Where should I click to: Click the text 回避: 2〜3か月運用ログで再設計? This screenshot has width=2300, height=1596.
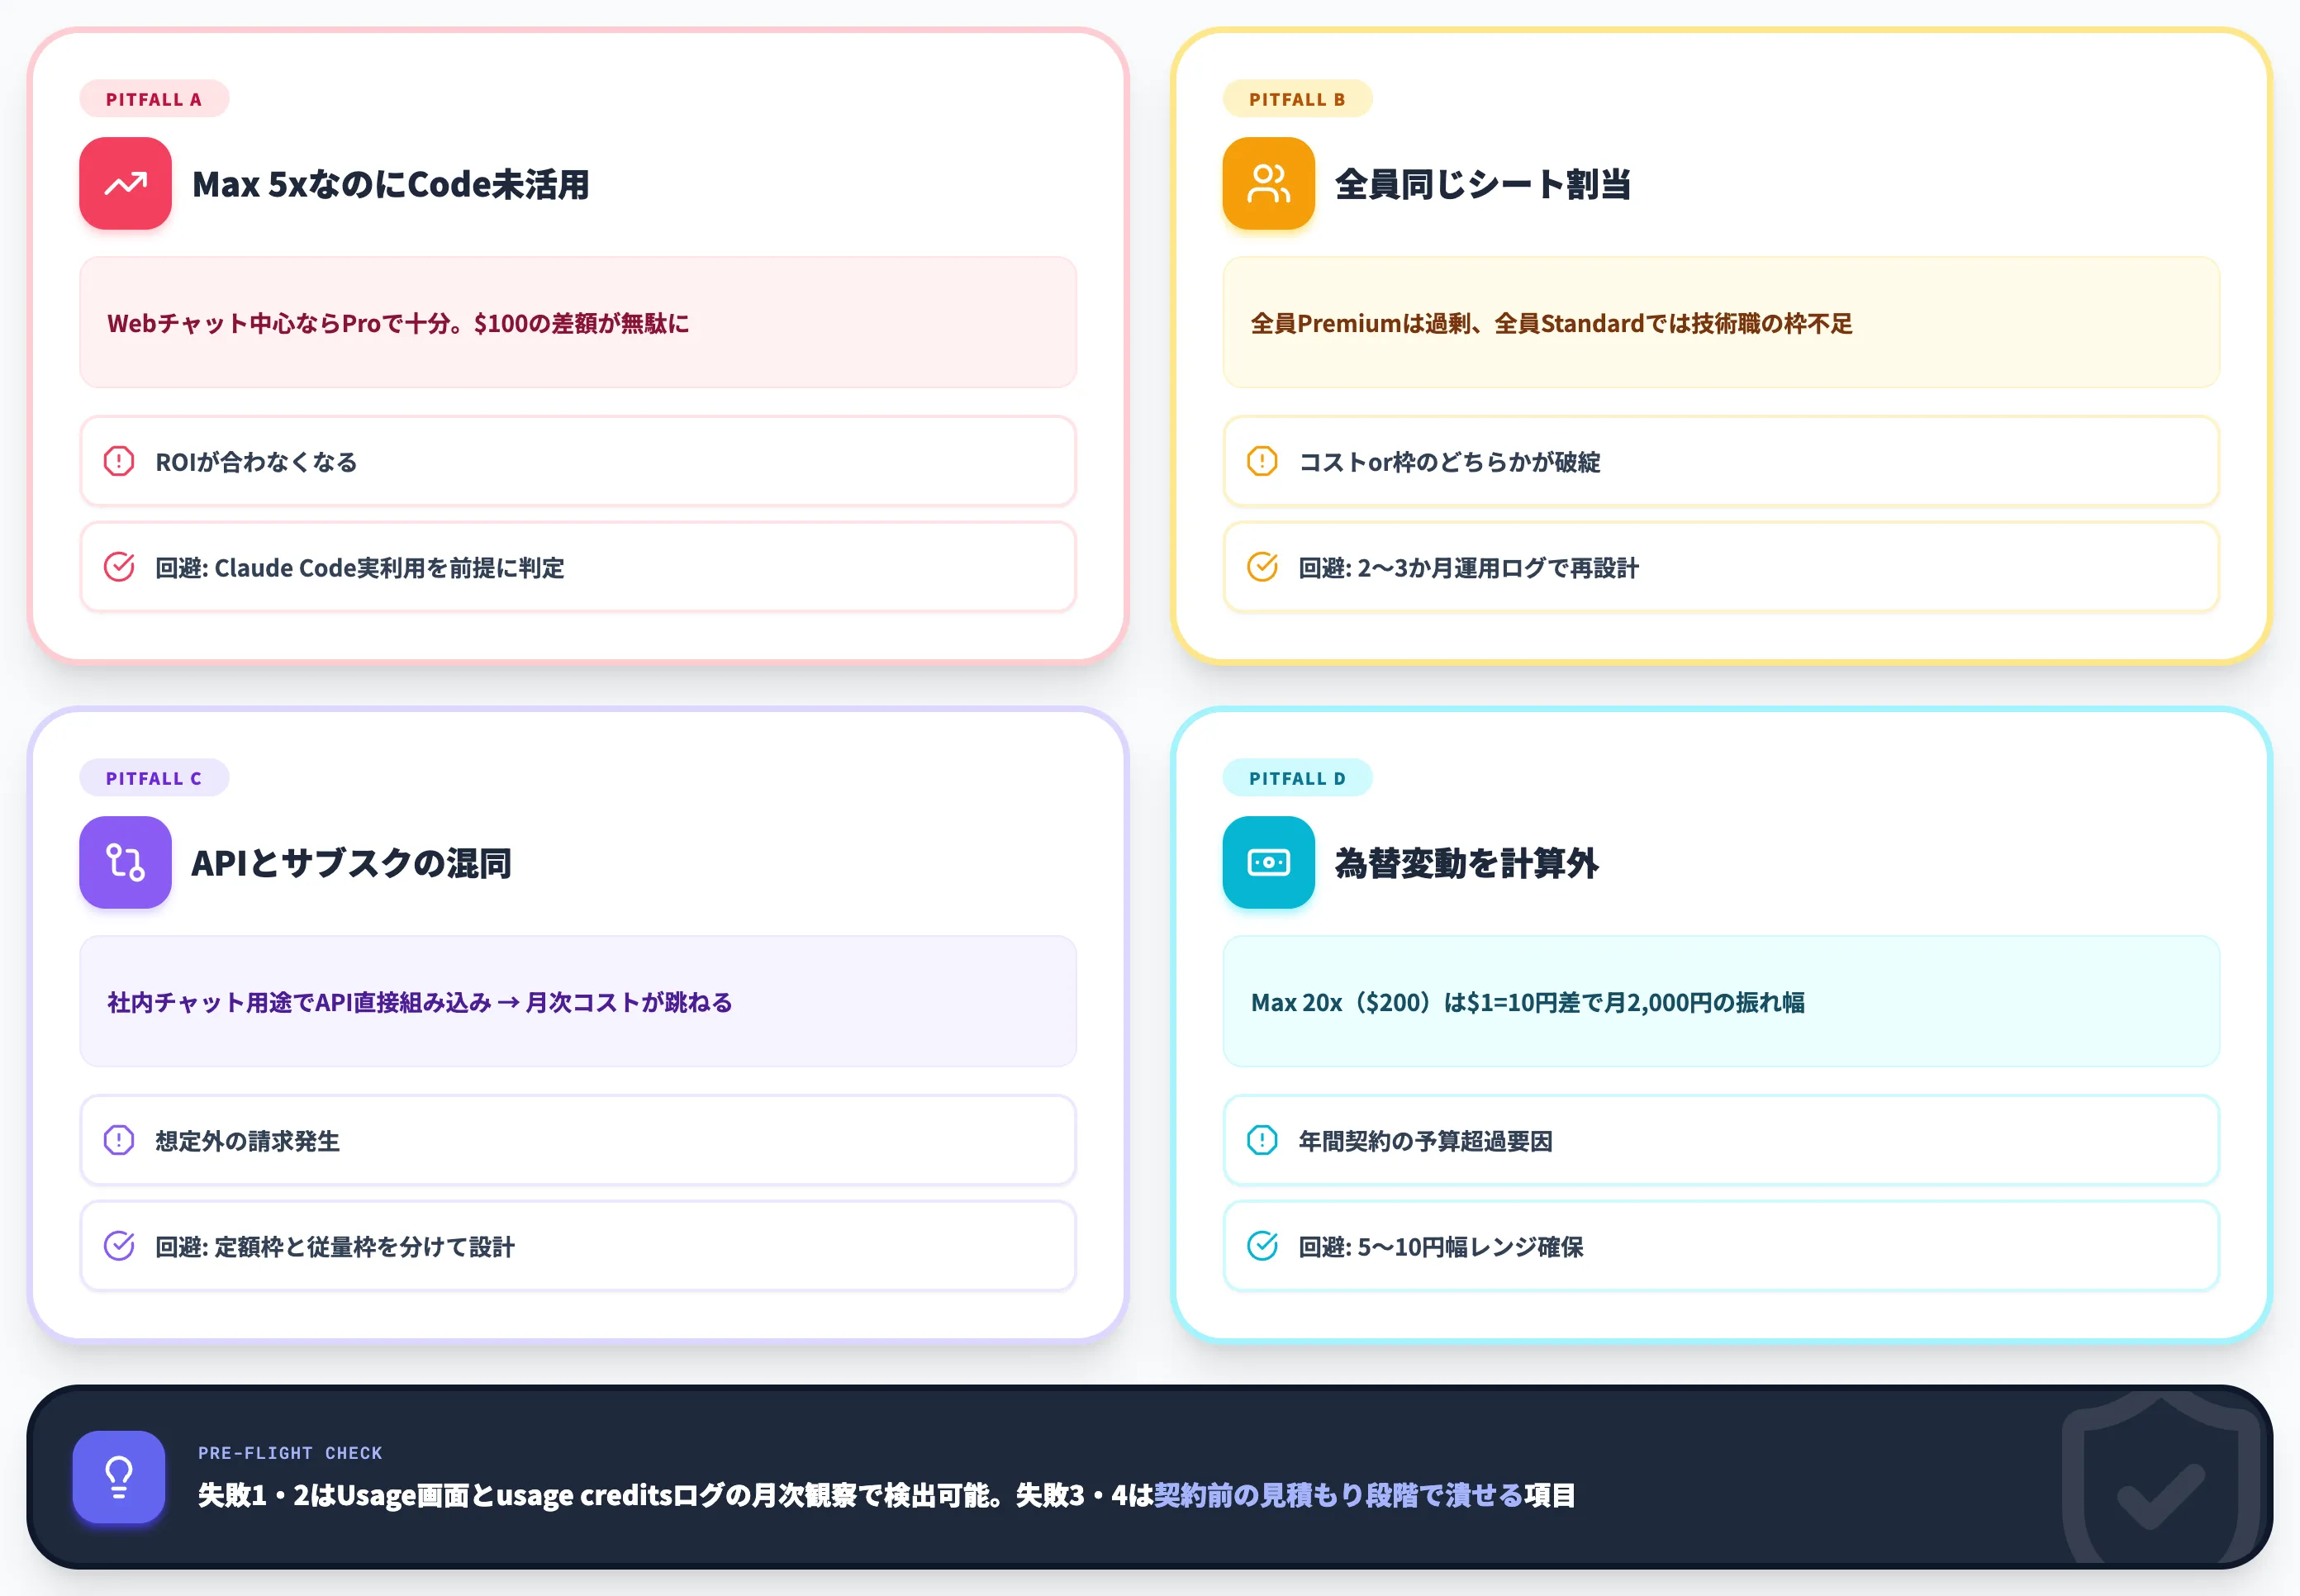tap(1468, 568)
